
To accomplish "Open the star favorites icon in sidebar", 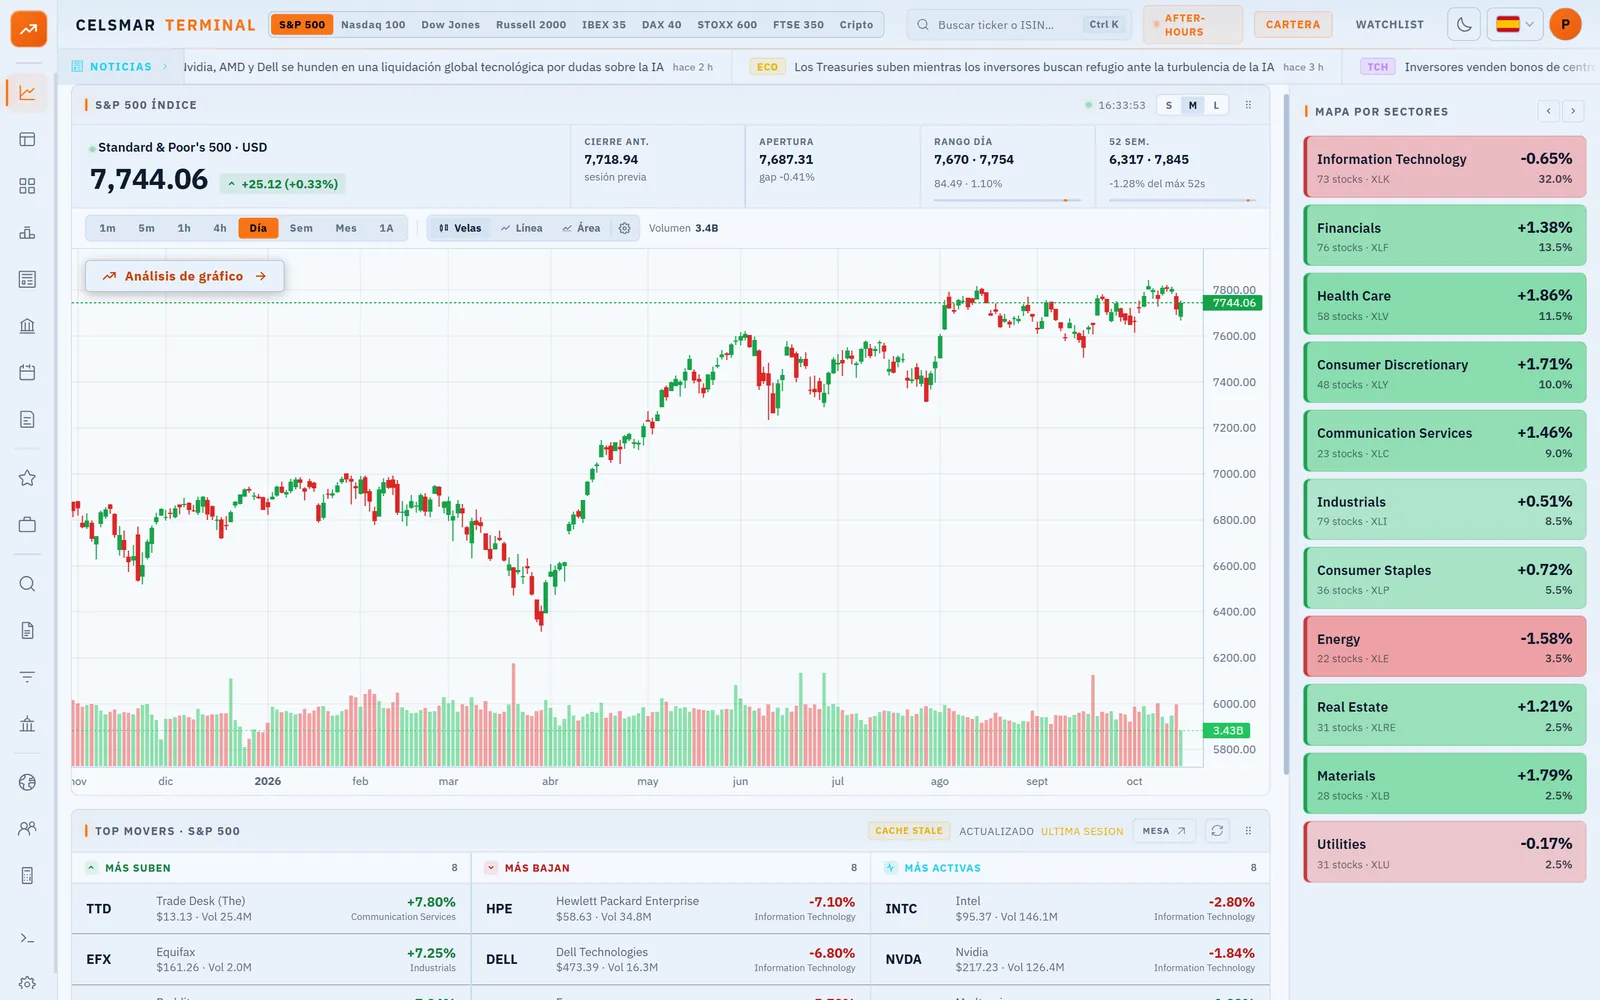I will pos(27,478).
